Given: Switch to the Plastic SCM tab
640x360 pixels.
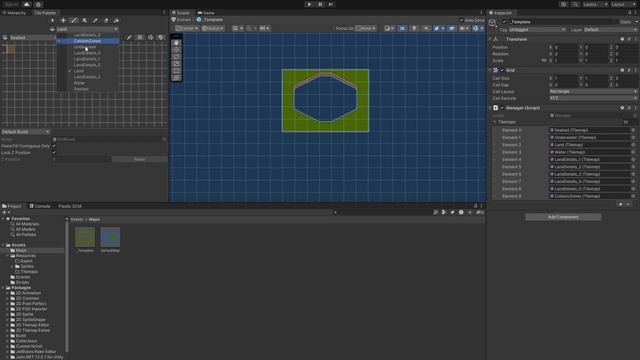Looking at the screenshot, I should 70,206.
